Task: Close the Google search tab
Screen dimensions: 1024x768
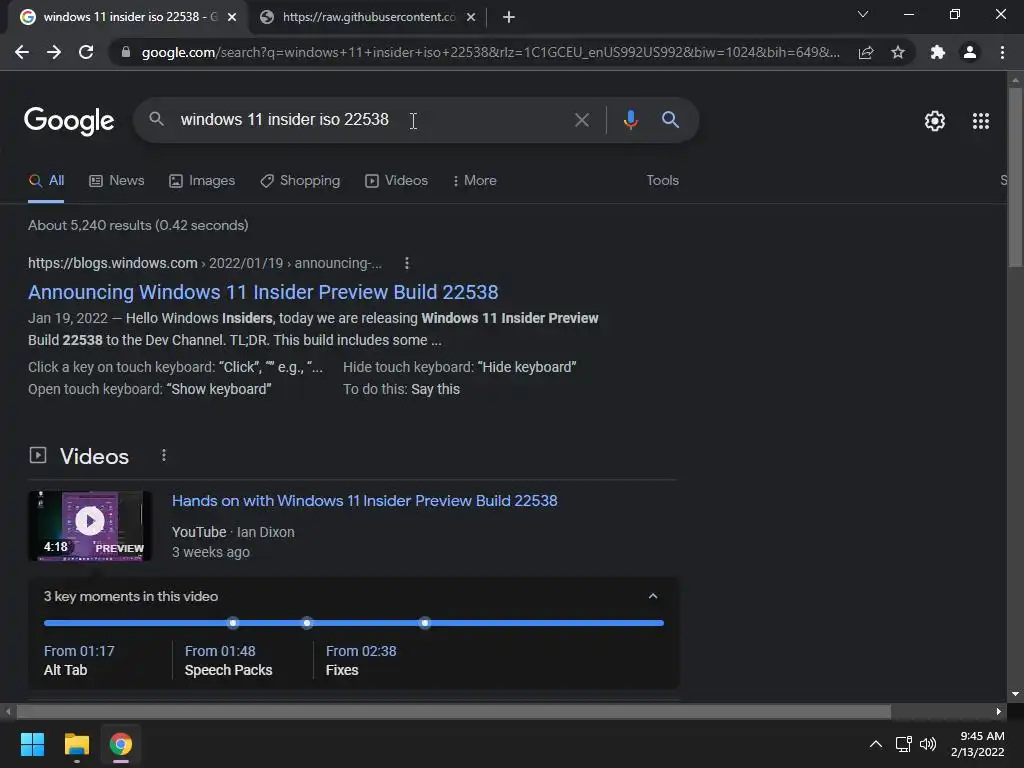Action: pyautogui.click(x=232, y=18)
